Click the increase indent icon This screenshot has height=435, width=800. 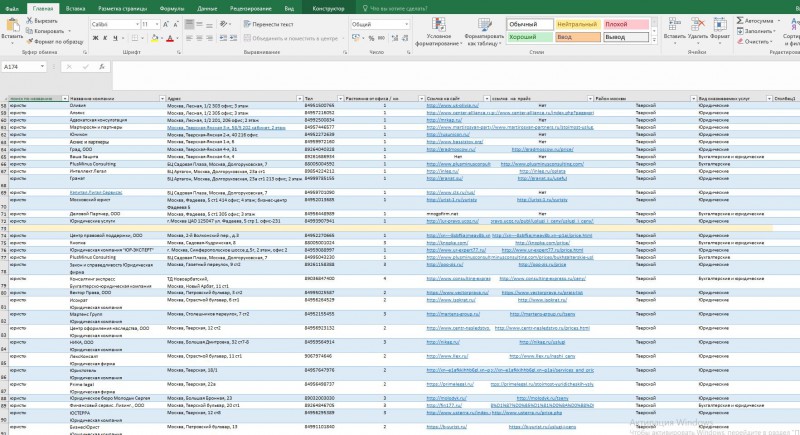[234, 38]
